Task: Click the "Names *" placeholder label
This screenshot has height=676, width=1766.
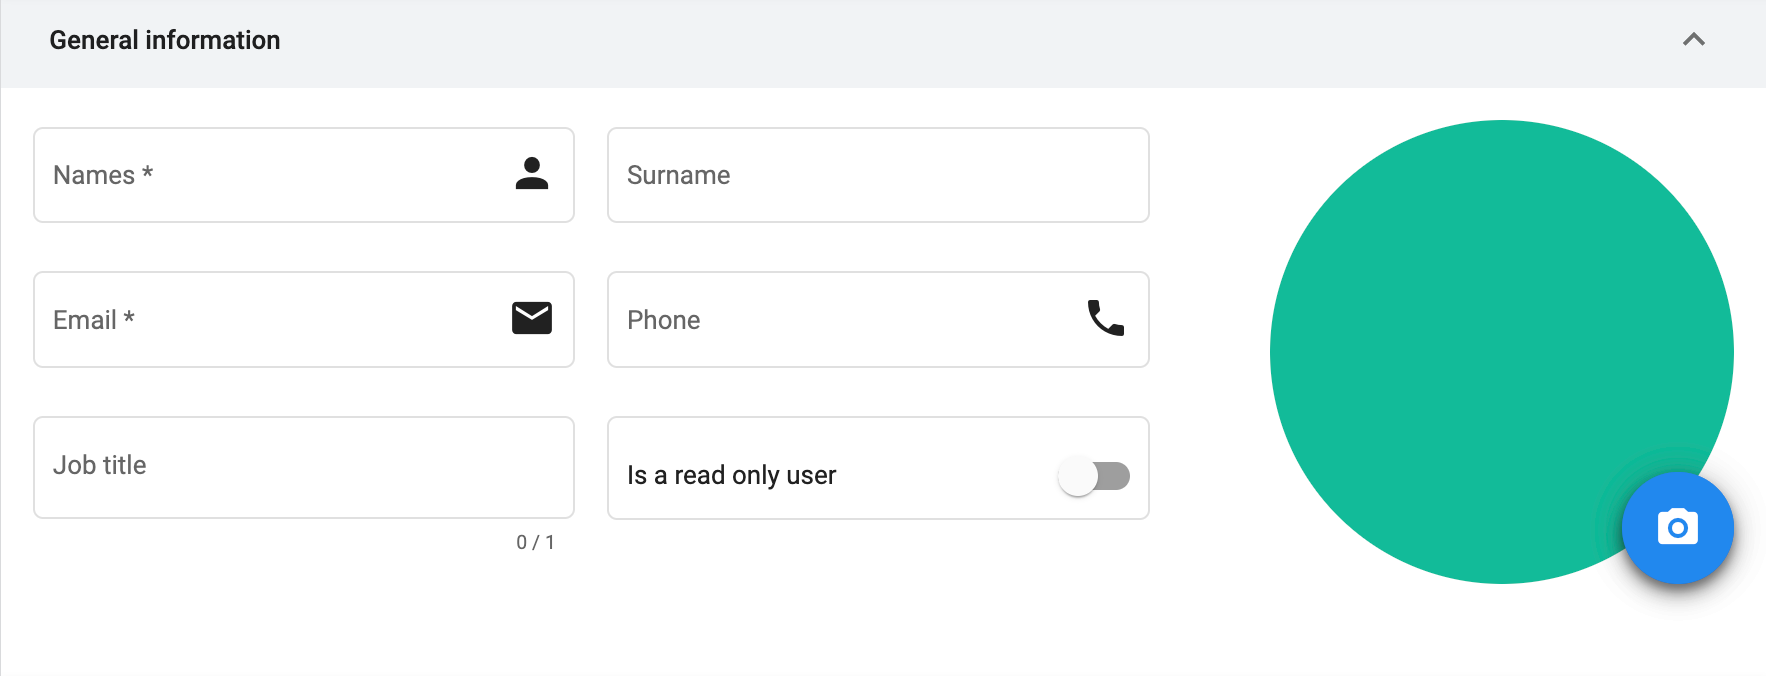Action: click(103, 175)
